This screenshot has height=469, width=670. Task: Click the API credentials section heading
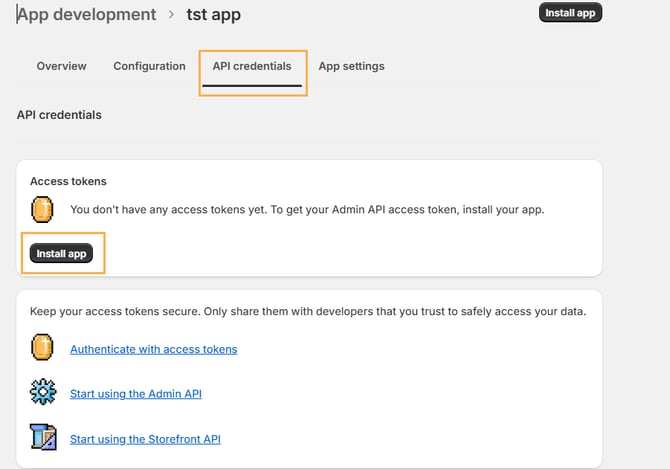point(59,115)
